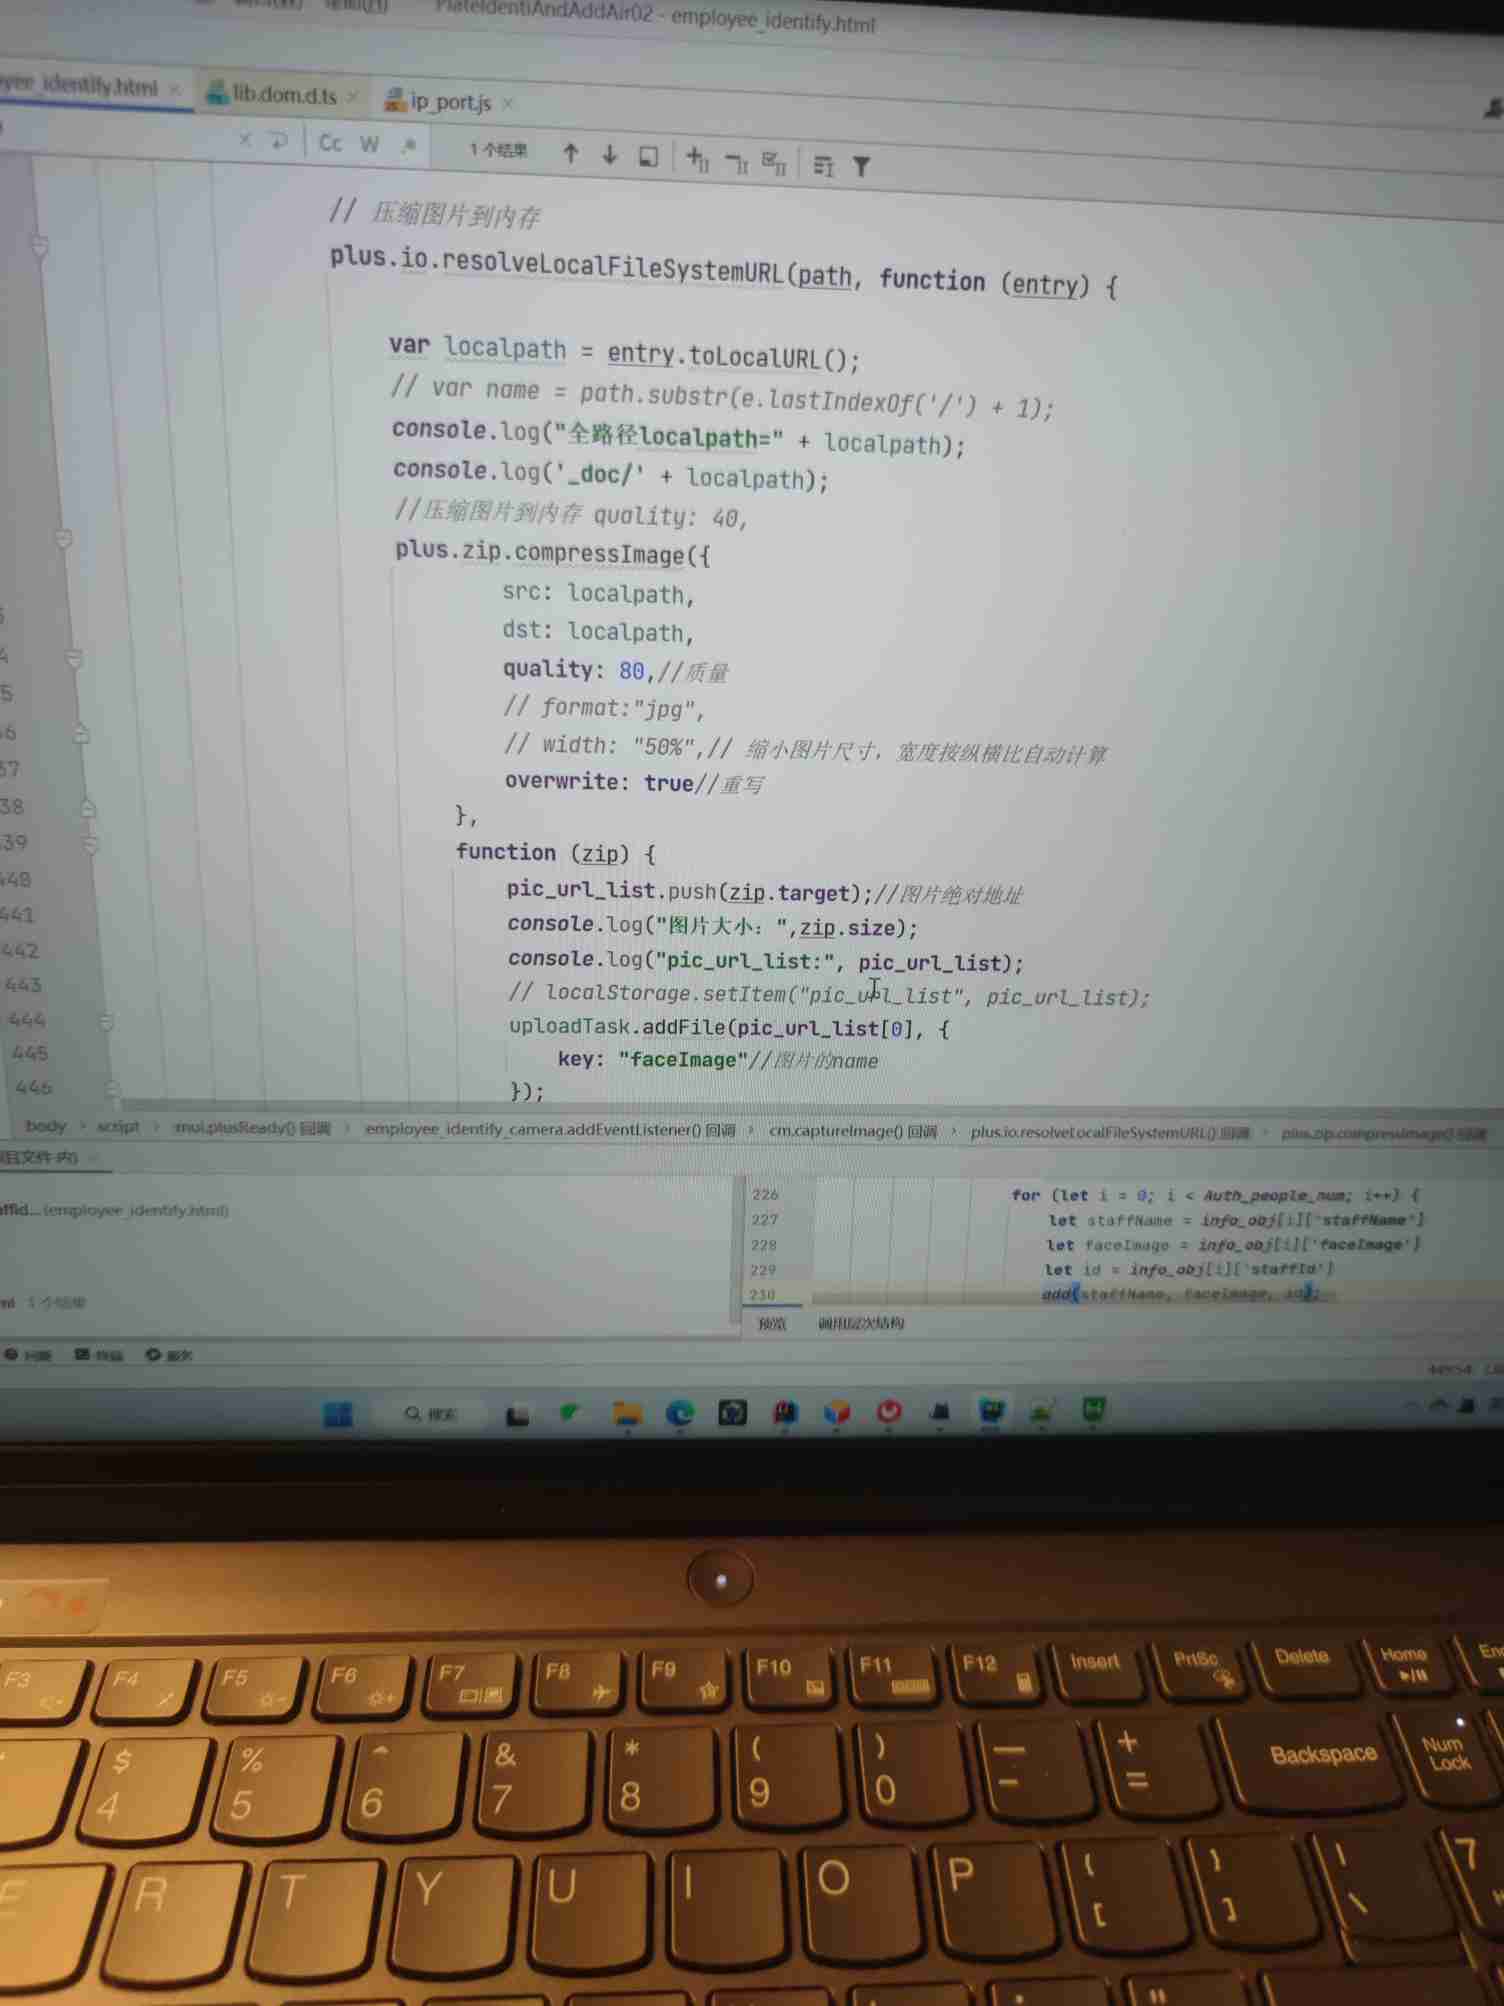Image resolution: width=1504 pixels, height=2006 pixels.
Task: Collapse the plus.zip.compressImage code fold
Action: point(63,539)
